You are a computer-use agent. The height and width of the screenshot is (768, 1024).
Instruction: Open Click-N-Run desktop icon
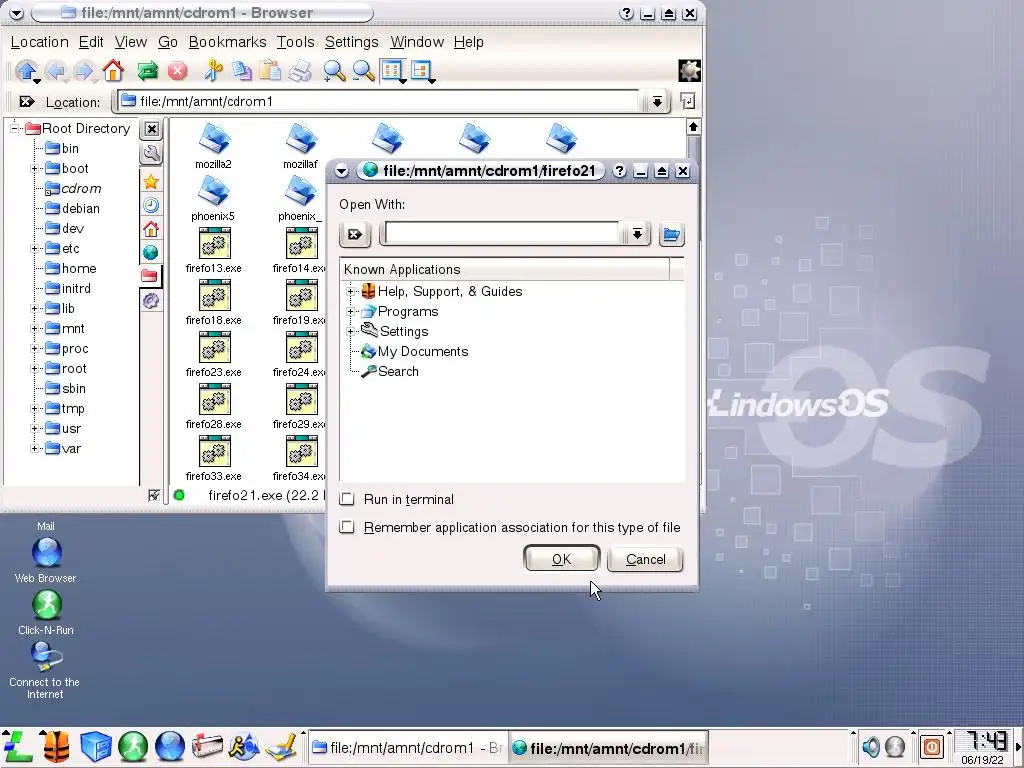click(x=46, y=605)
